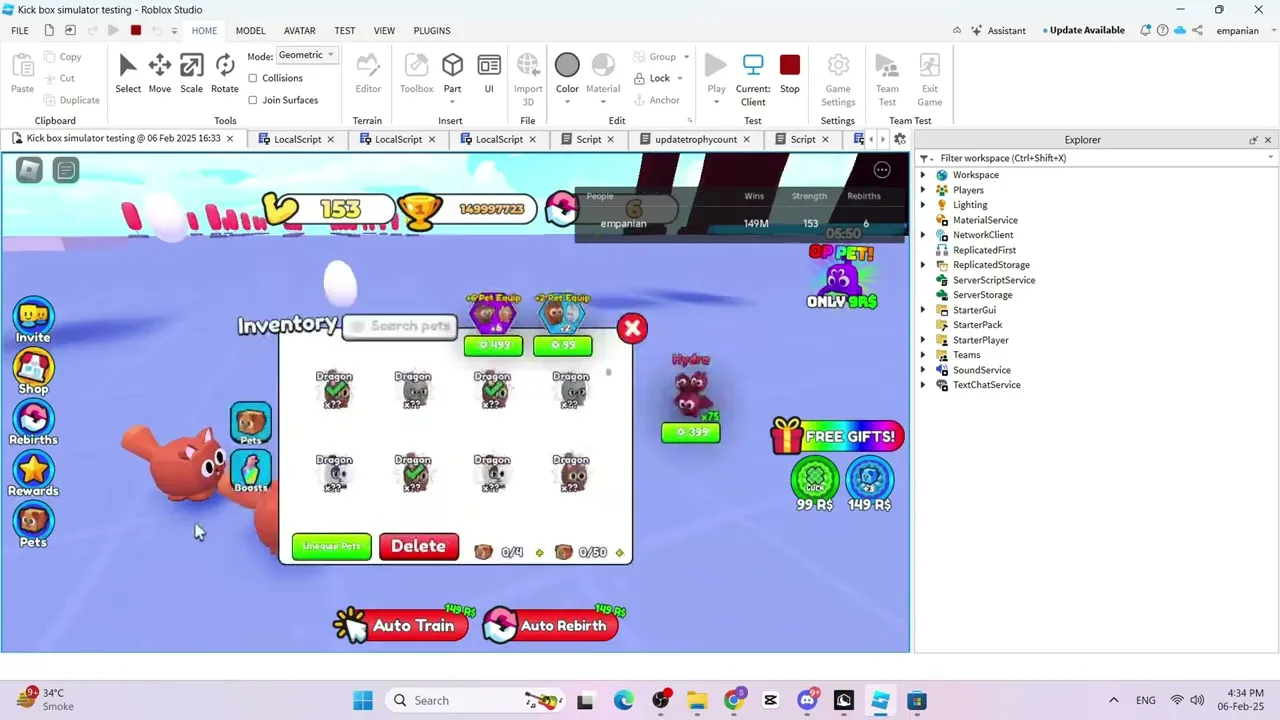Viewport: 1280px width, 720px height.
Task: Open the taskbar volume icon
Action: [1197, 700]
